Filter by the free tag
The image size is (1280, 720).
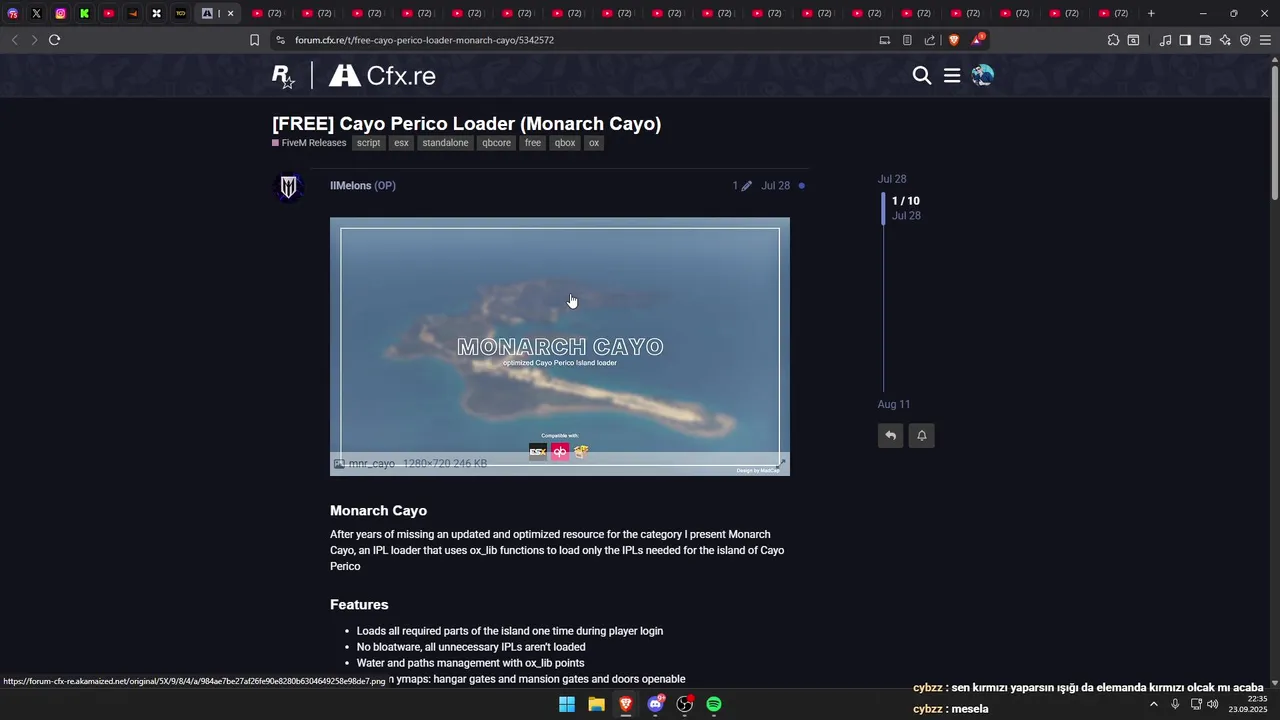(533, 143)
